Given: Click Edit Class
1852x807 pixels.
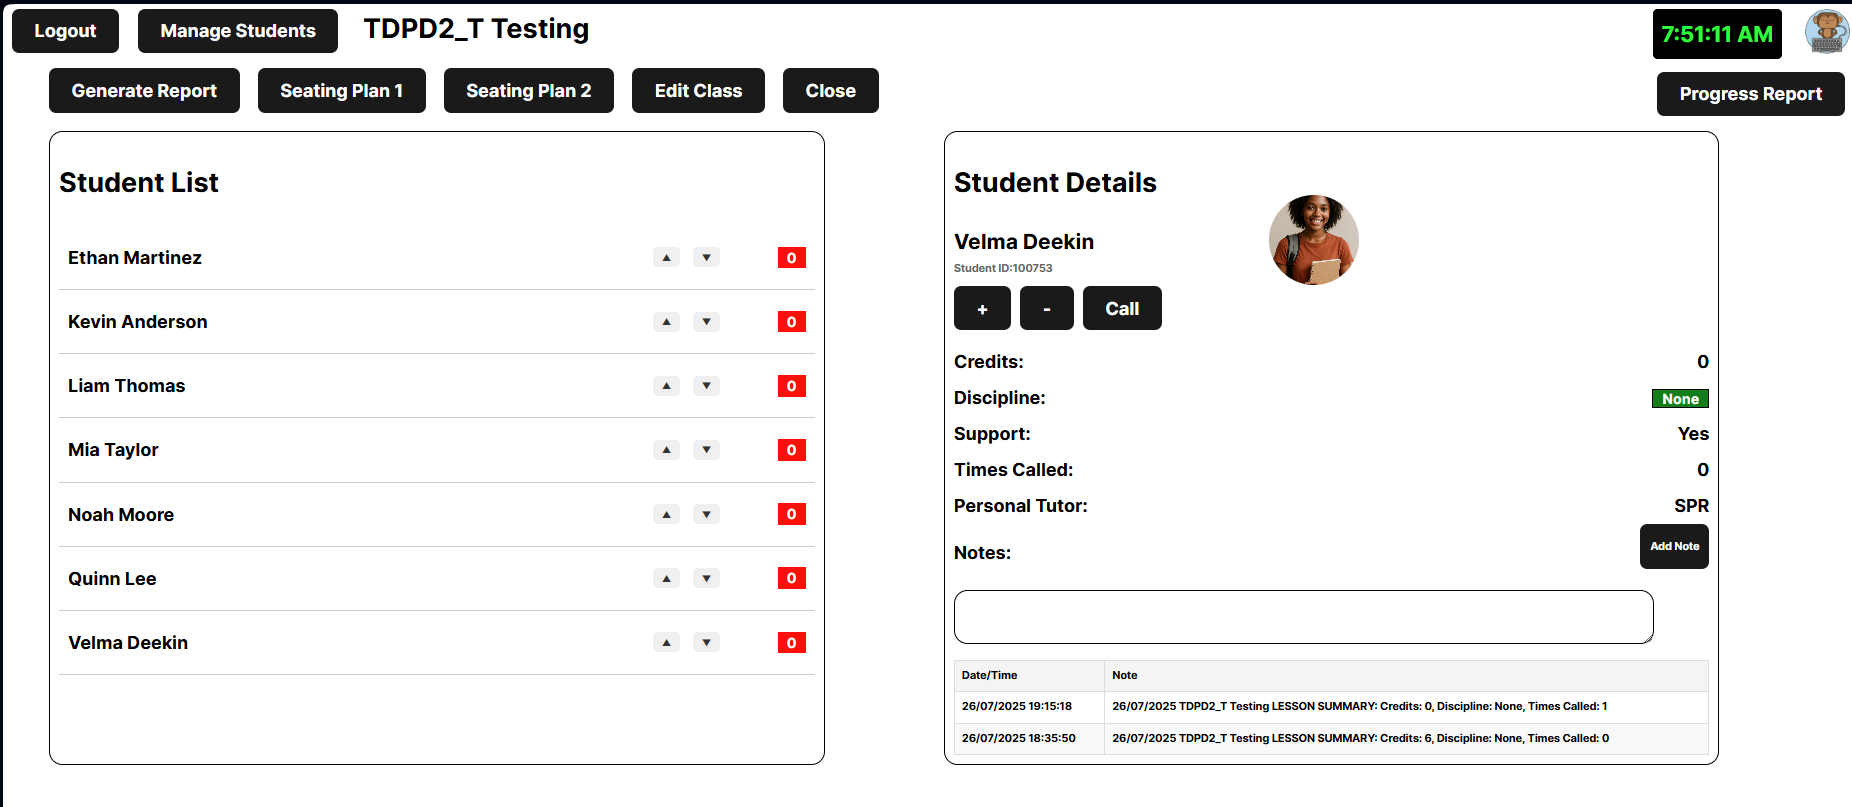Looking at the screenshot, I should 698,91.
